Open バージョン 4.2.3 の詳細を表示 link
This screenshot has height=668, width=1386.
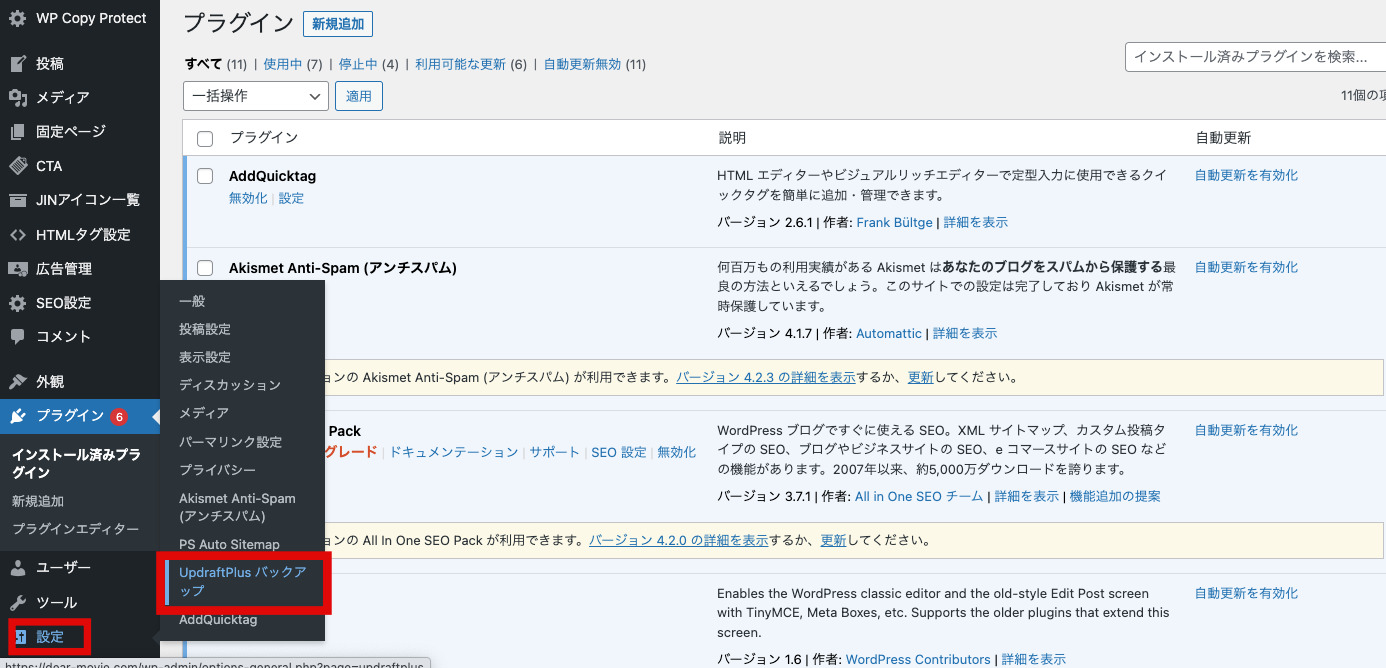pos(766,378)
